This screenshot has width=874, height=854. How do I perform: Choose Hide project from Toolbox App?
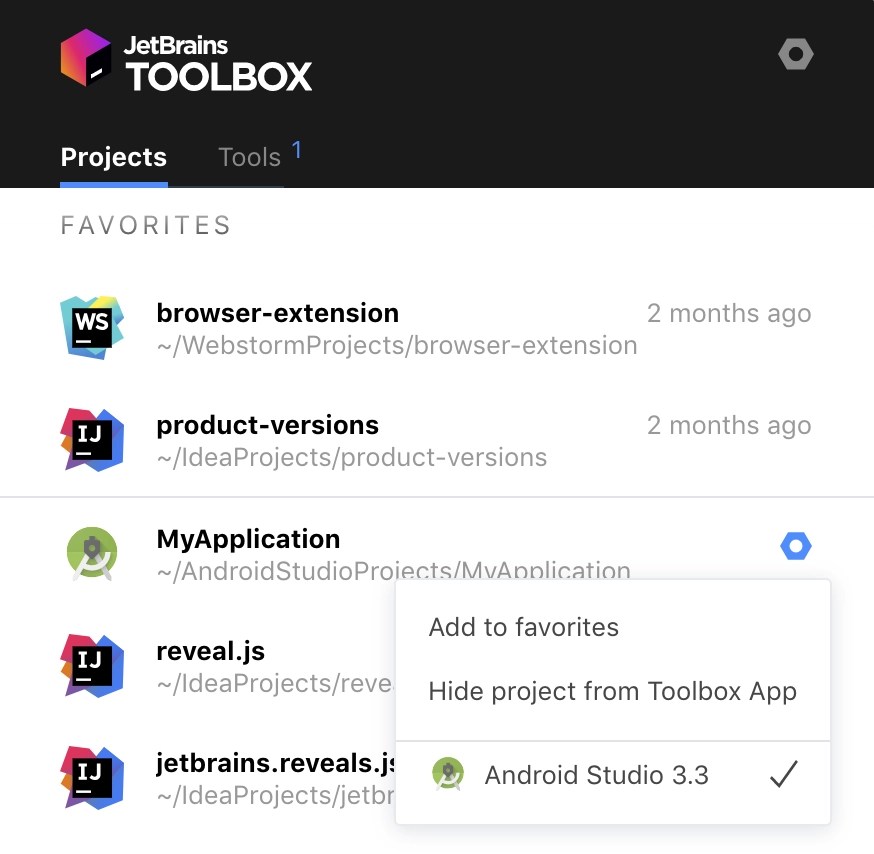613,691
